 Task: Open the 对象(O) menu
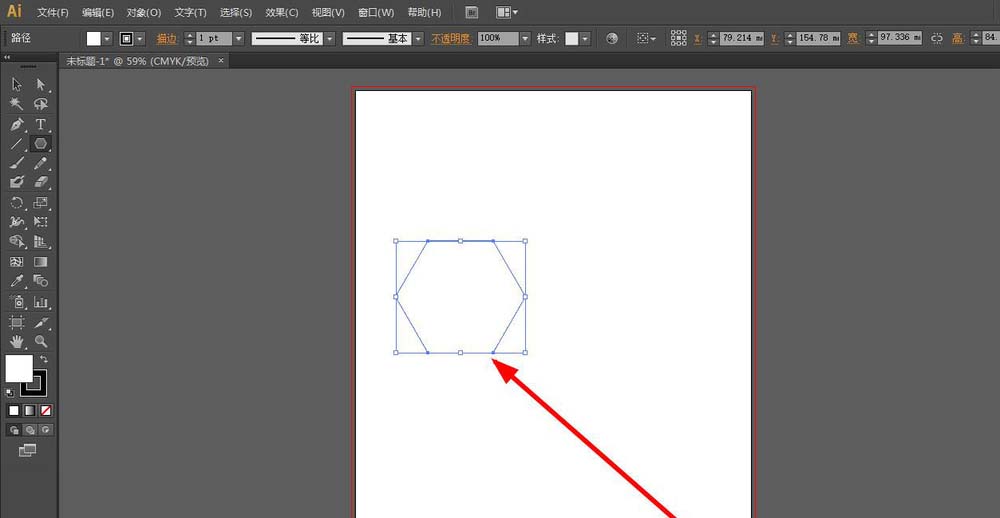pyautogui.click(x=144, y=12)
